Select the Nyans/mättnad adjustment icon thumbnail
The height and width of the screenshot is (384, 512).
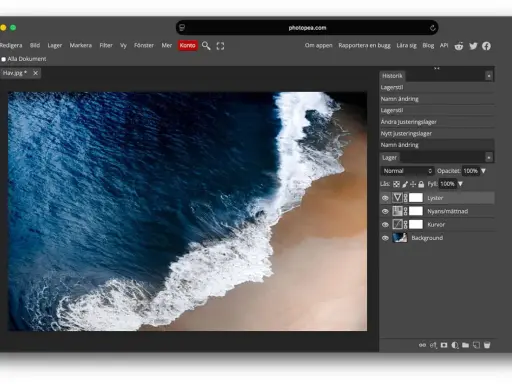[397, 211]
